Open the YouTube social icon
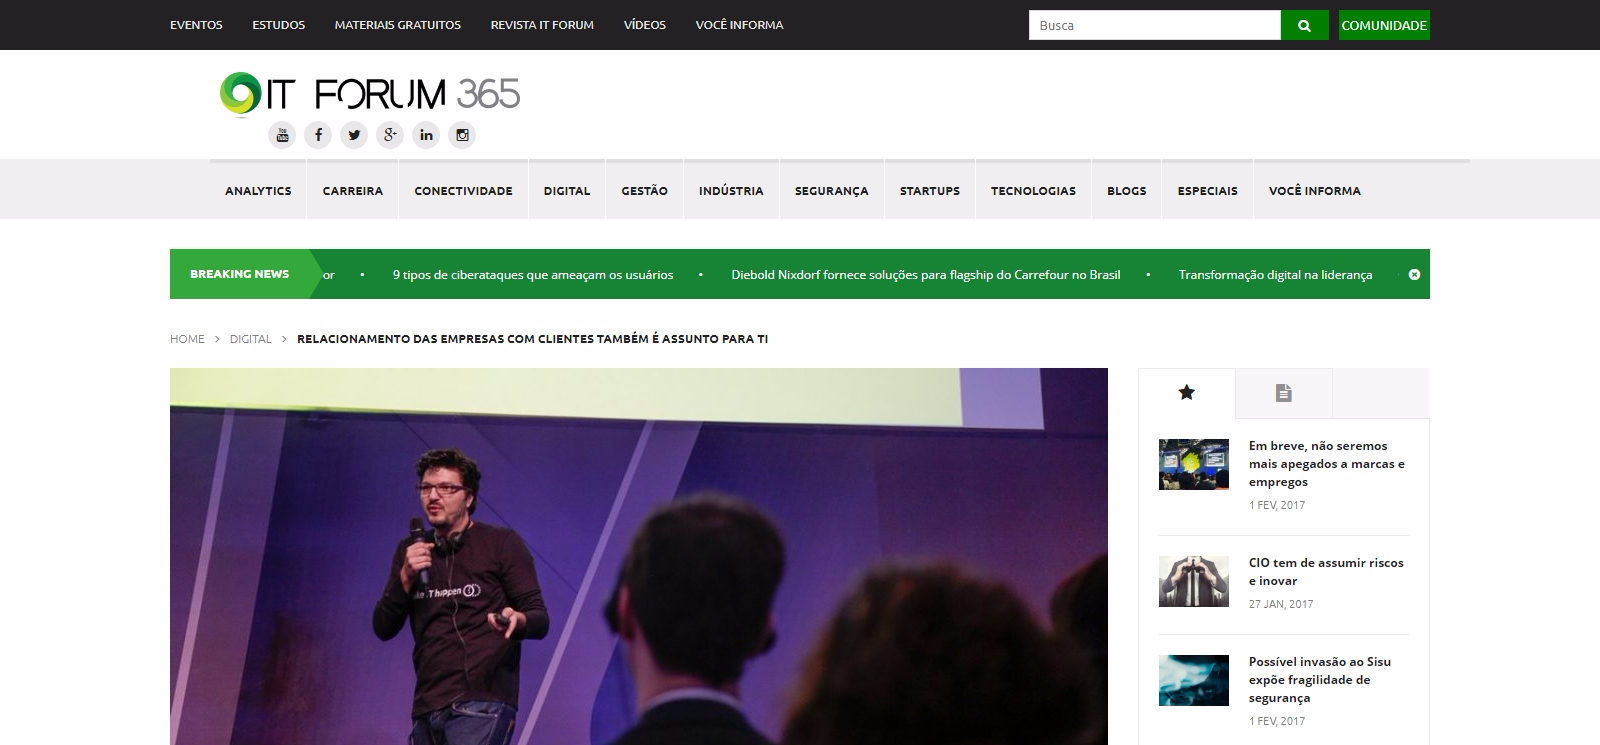 (282, 135)
